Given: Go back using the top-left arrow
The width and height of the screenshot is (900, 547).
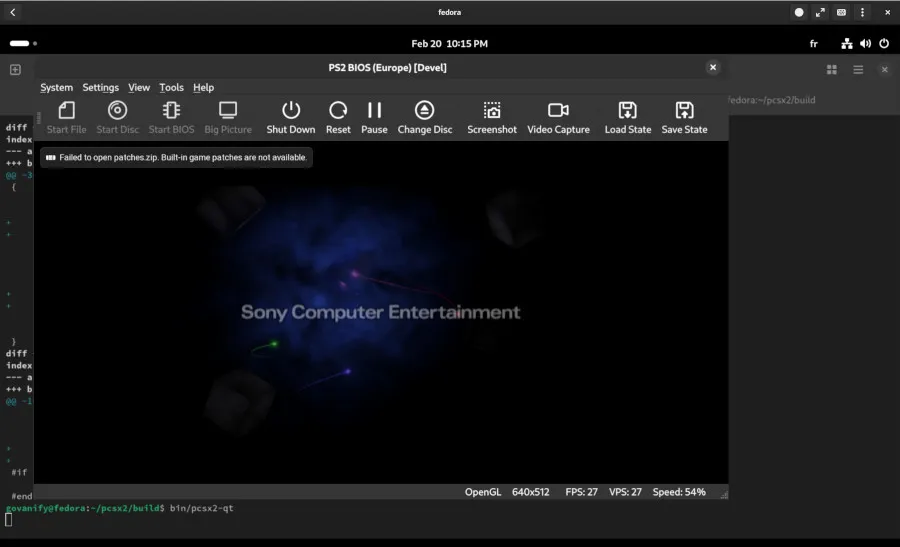Looking at the screenshot, I should click(13, 12).
